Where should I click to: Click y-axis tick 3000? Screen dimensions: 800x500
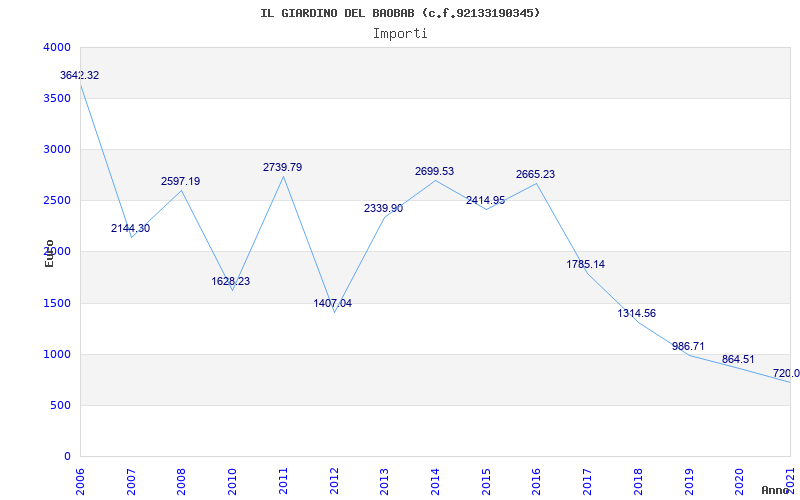[x=57, y=149]
